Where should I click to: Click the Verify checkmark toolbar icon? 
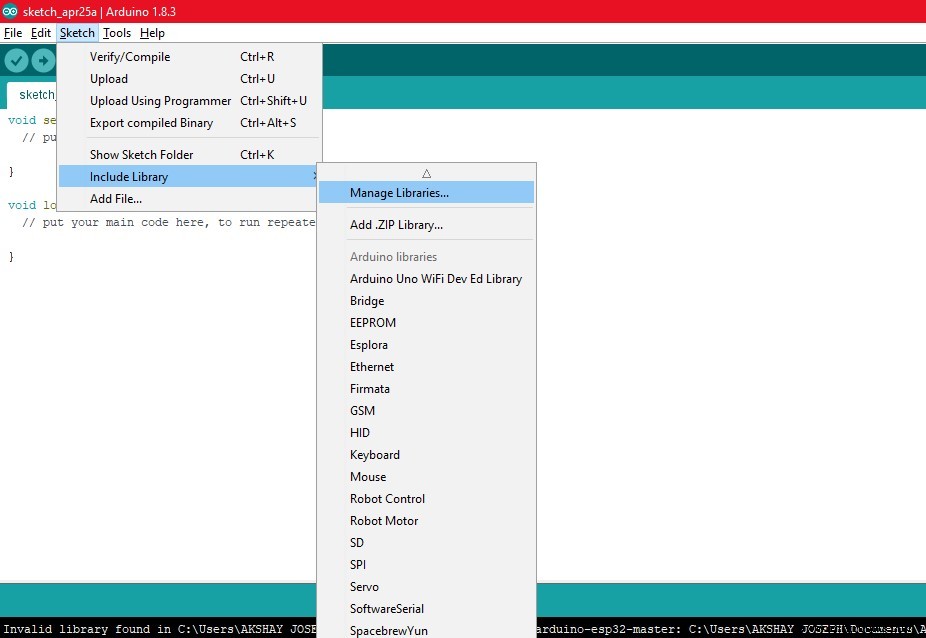[x=16, y=60]
